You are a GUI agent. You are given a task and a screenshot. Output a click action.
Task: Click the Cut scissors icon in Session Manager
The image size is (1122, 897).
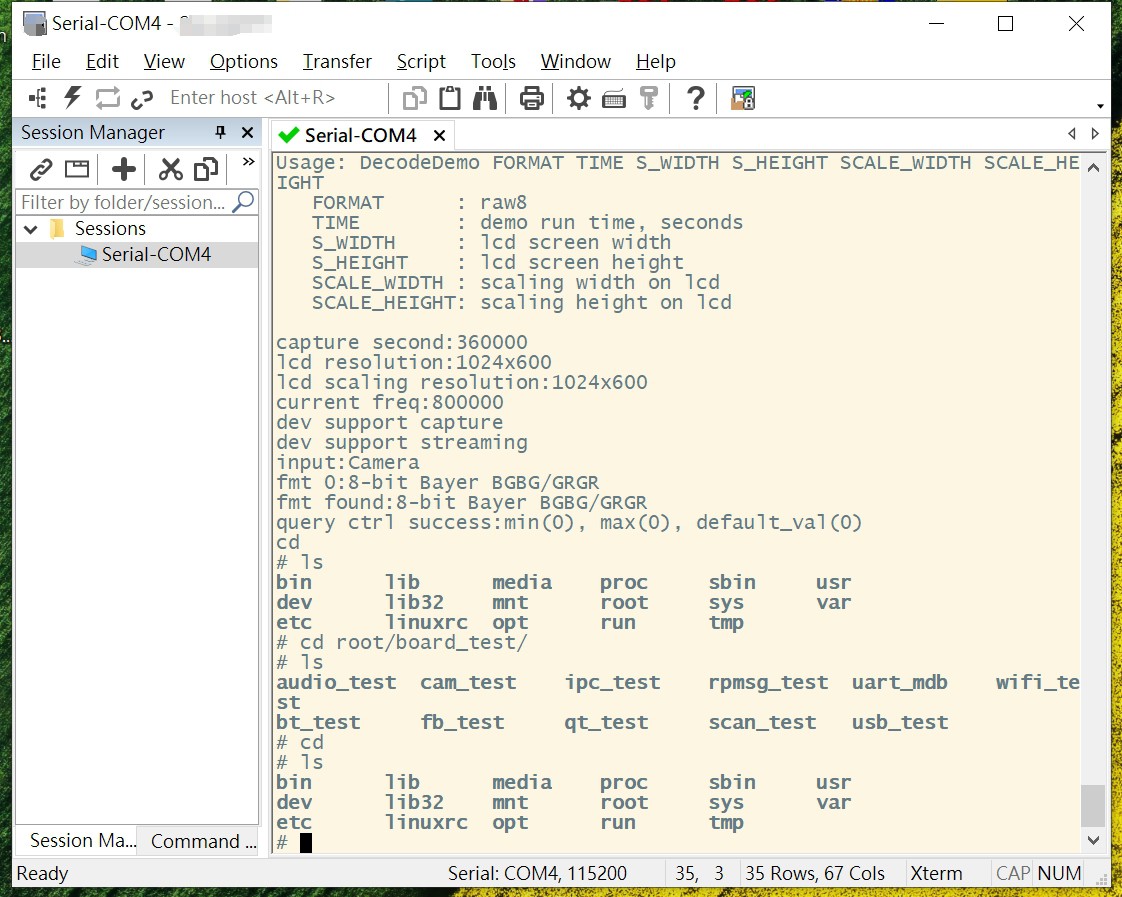coord(171,169)
